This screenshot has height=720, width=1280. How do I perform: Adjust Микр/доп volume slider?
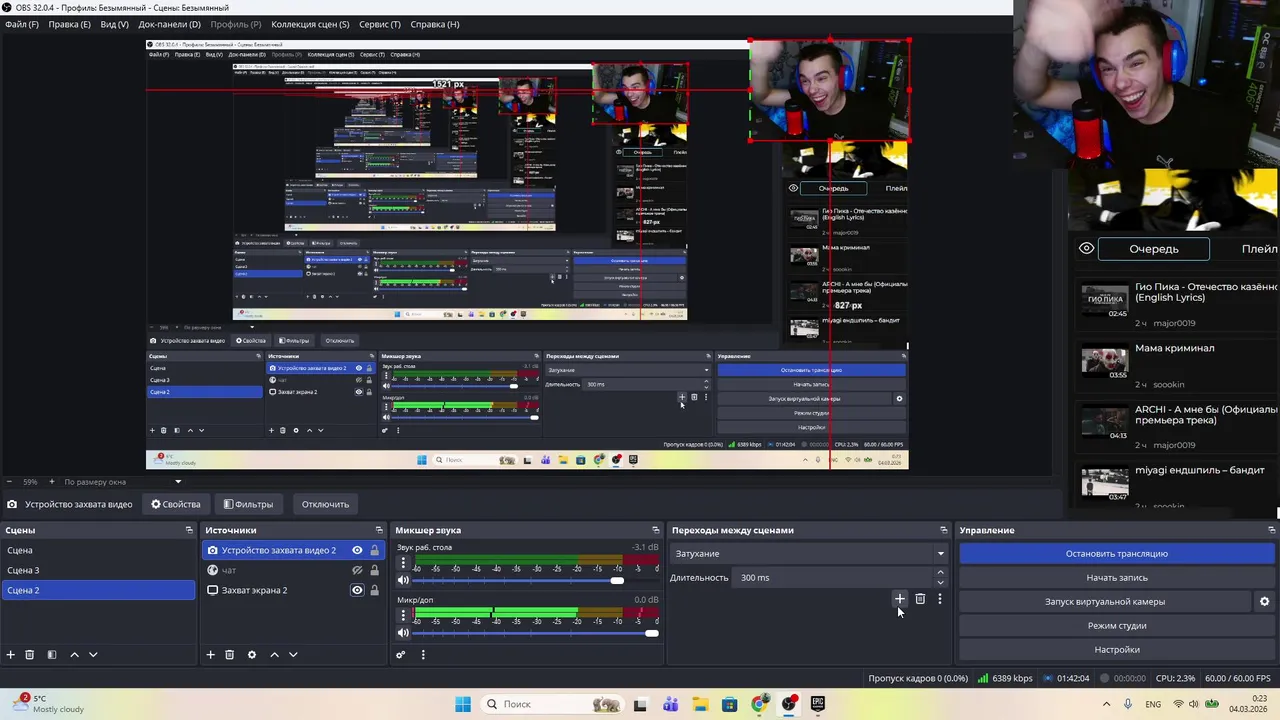(x=652, y=633)
